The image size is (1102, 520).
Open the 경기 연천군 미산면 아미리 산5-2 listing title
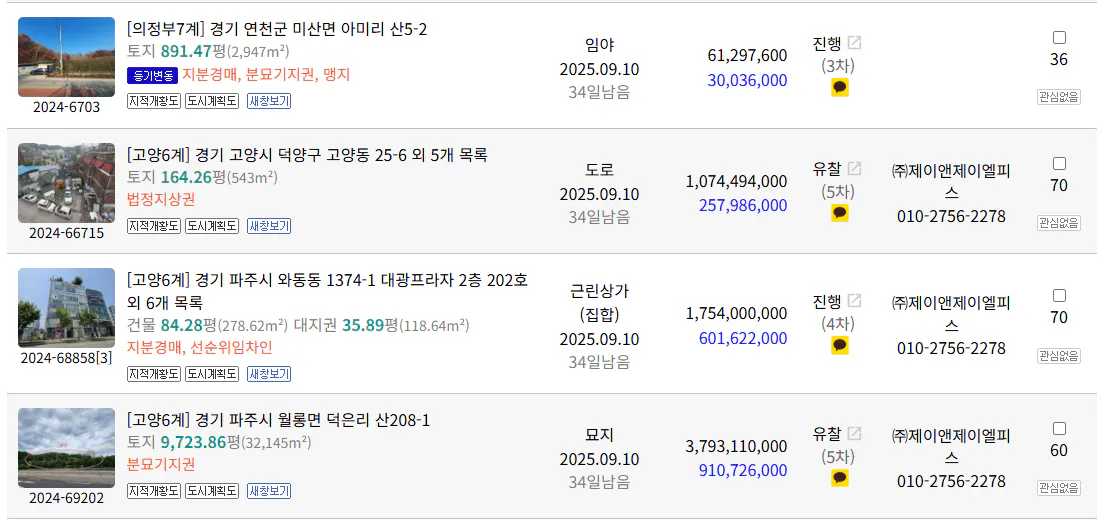[277, 30]
